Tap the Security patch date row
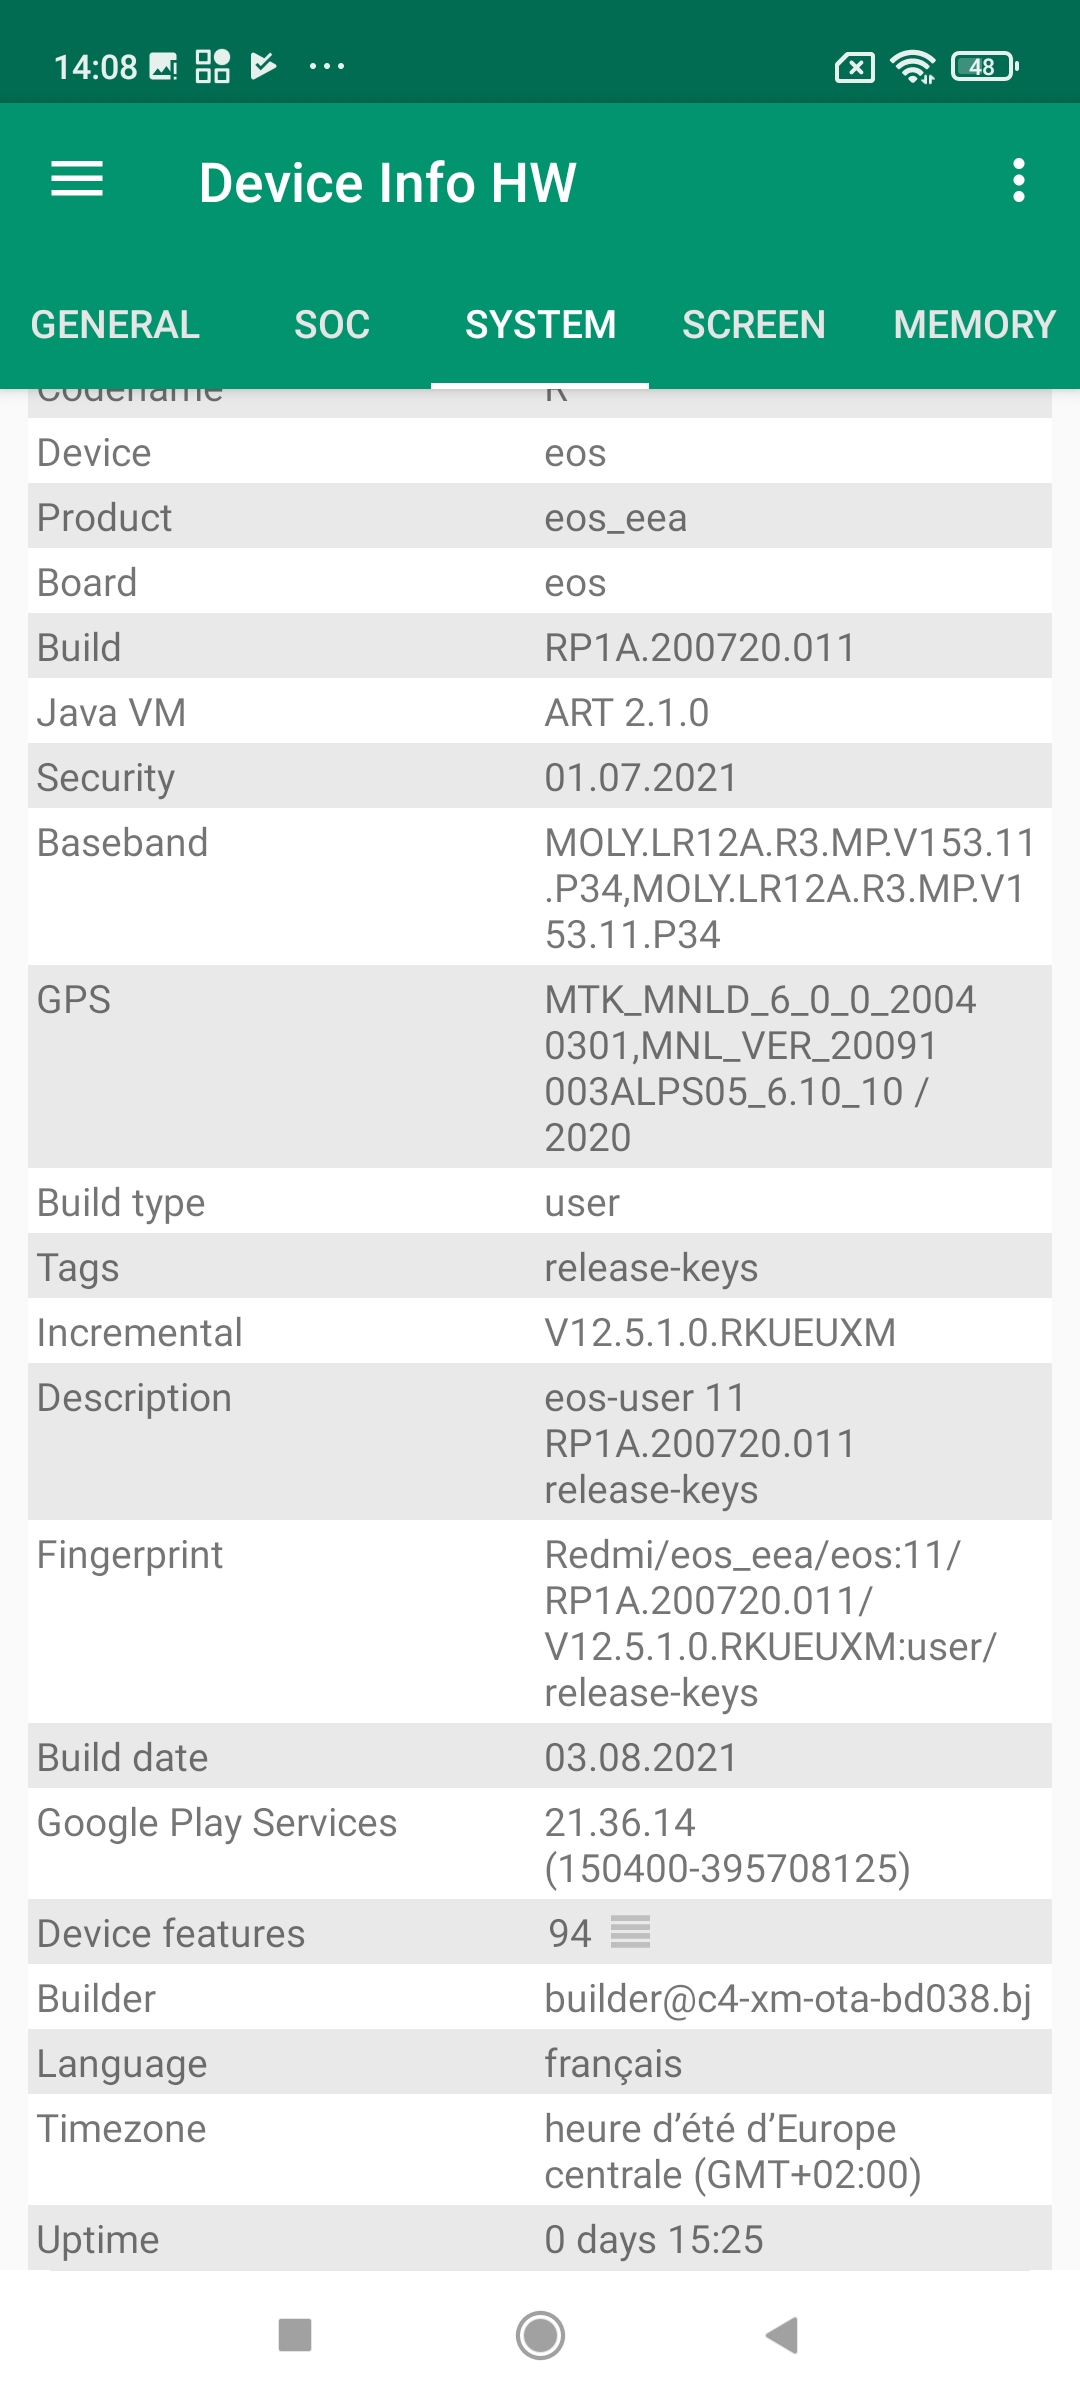 (x=540, y=777)
